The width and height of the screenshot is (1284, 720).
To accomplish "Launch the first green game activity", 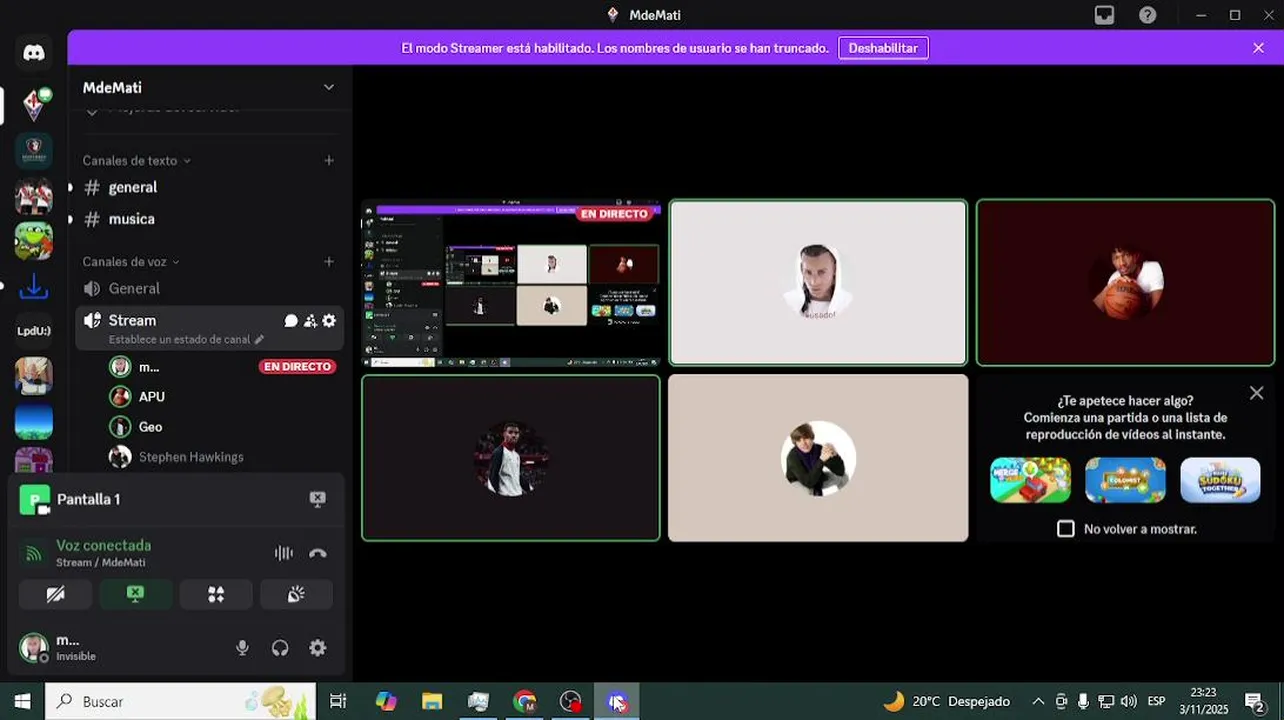I will pyautogui.click(x=1030, y=480).
